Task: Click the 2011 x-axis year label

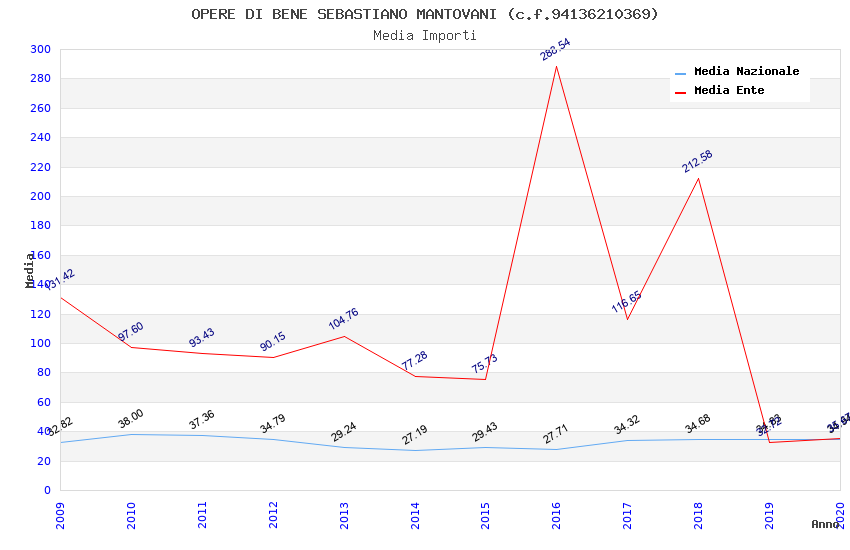Action: point(202,515)
